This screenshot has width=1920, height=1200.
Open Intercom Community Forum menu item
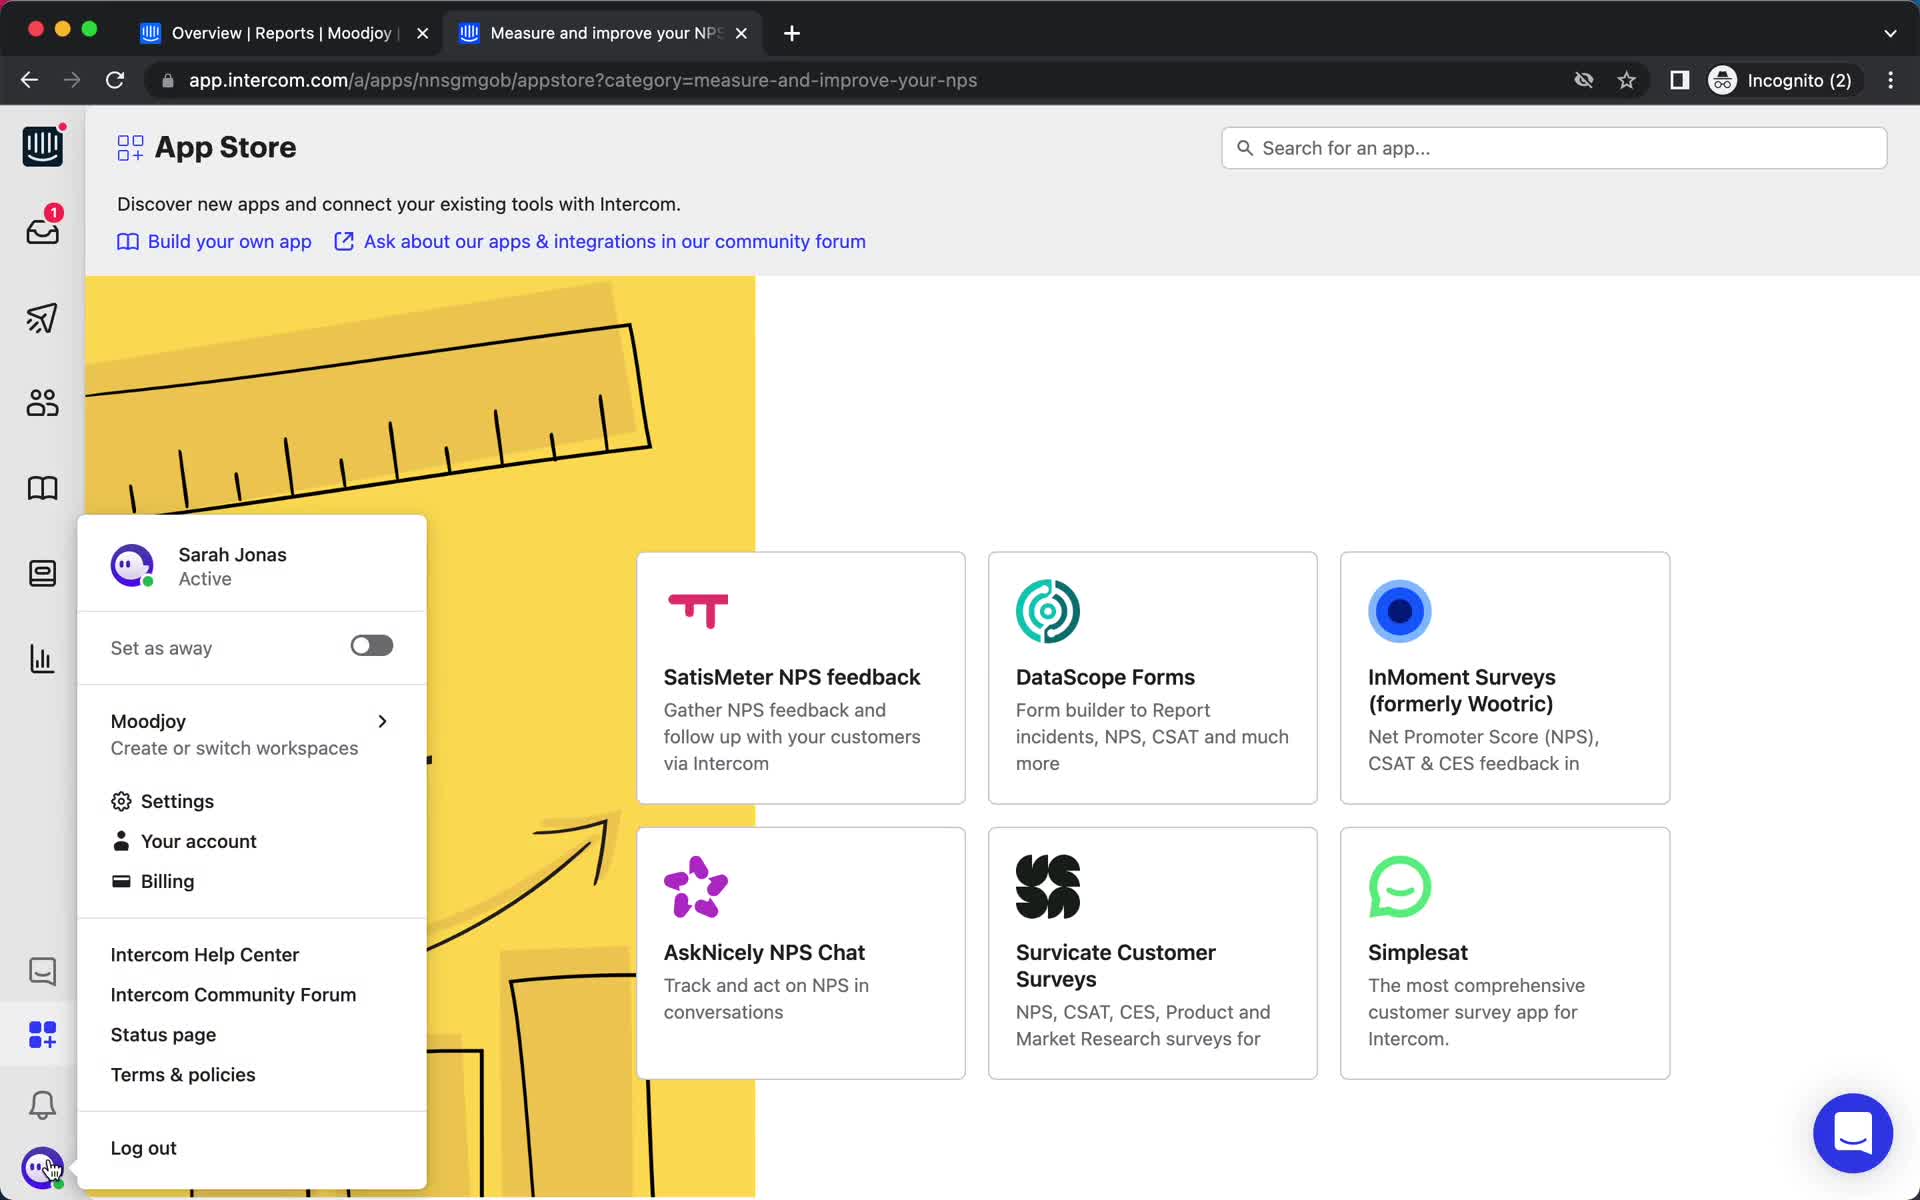(233, 995)
